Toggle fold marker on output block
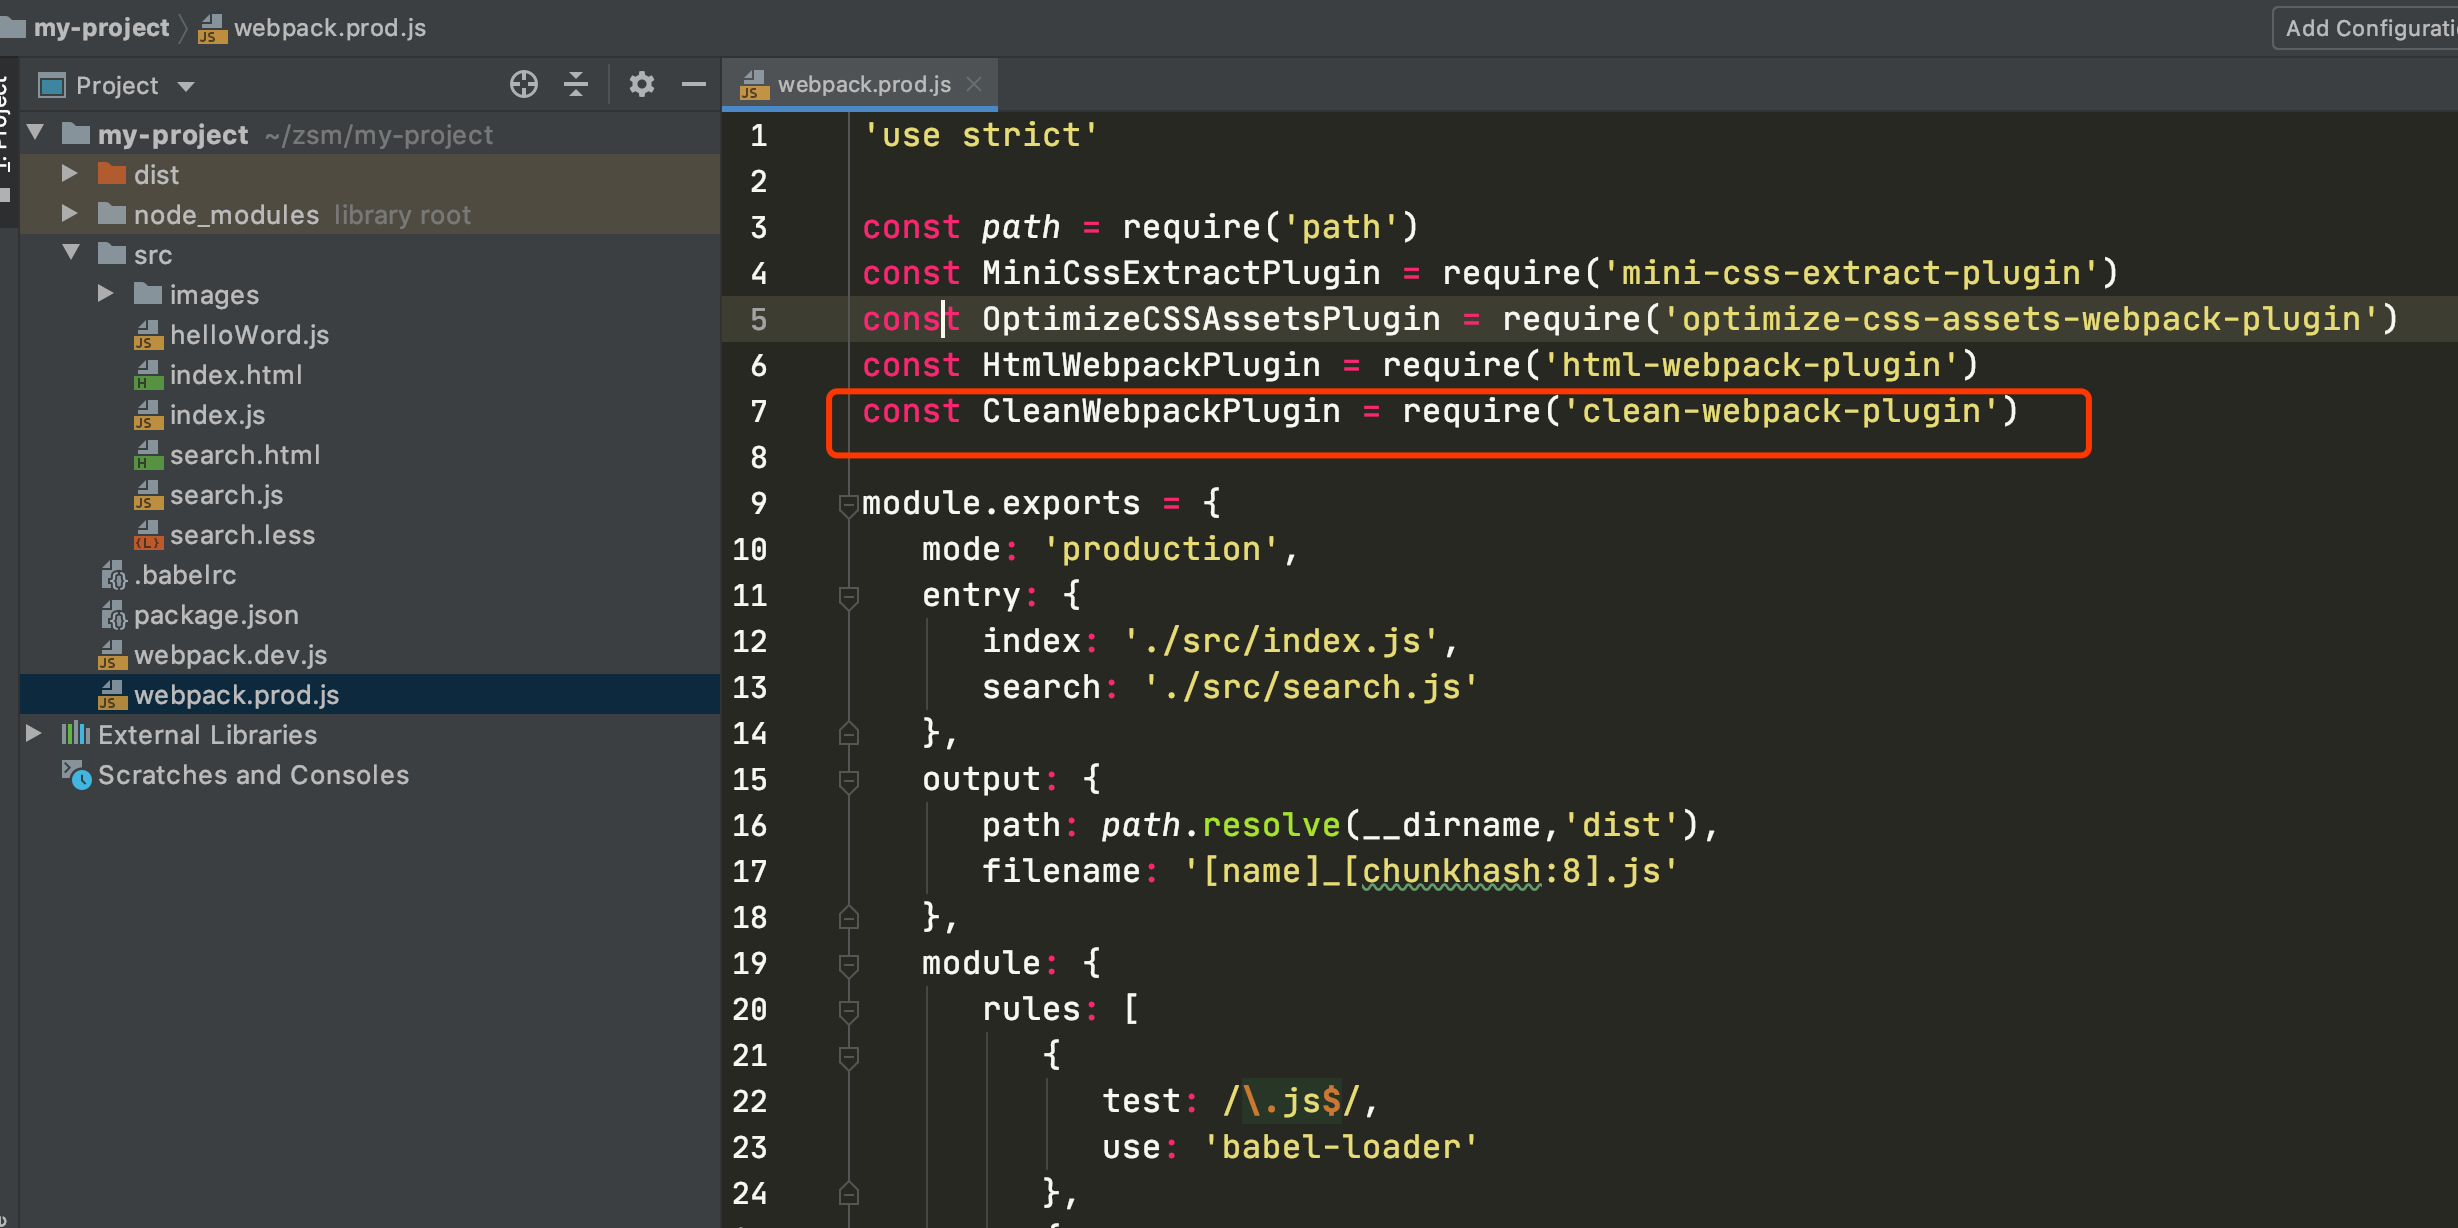 pos(848,780)
